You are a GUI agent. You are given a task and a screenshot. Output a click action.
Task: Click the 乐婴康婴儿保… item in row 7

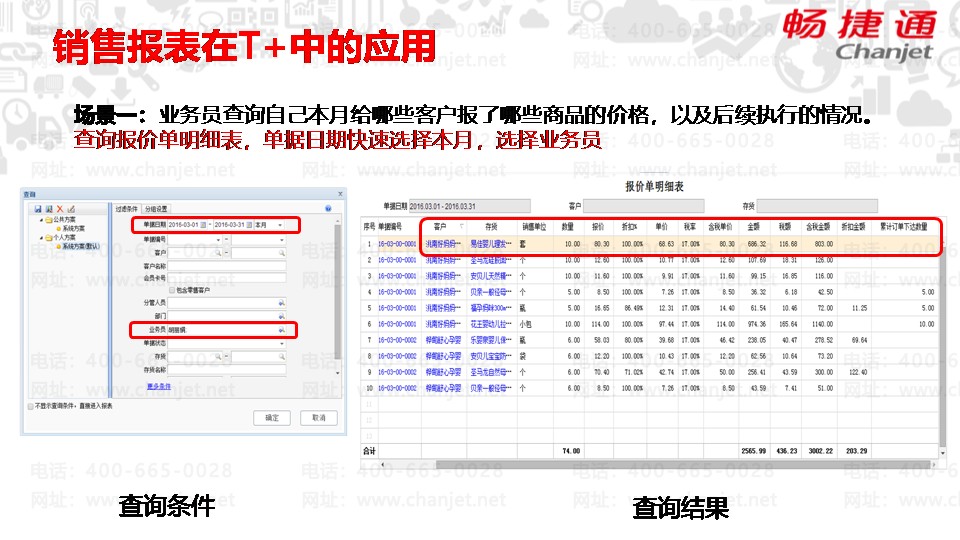pos(491,340)
